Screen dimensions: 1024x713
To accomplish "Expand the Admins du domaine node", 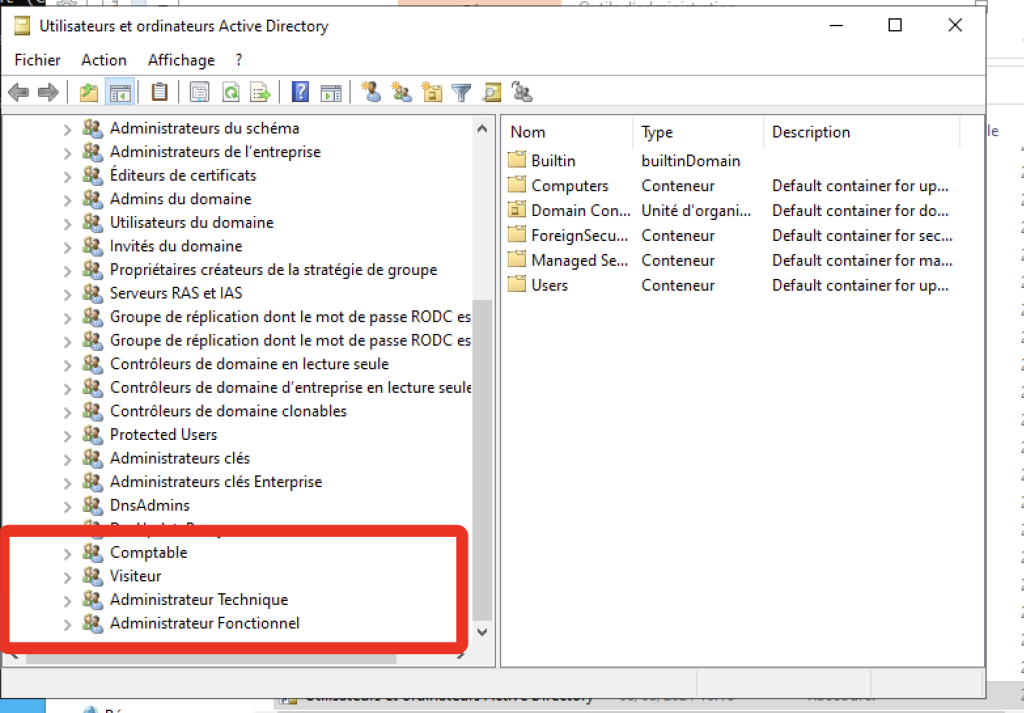I will (68, 199).
